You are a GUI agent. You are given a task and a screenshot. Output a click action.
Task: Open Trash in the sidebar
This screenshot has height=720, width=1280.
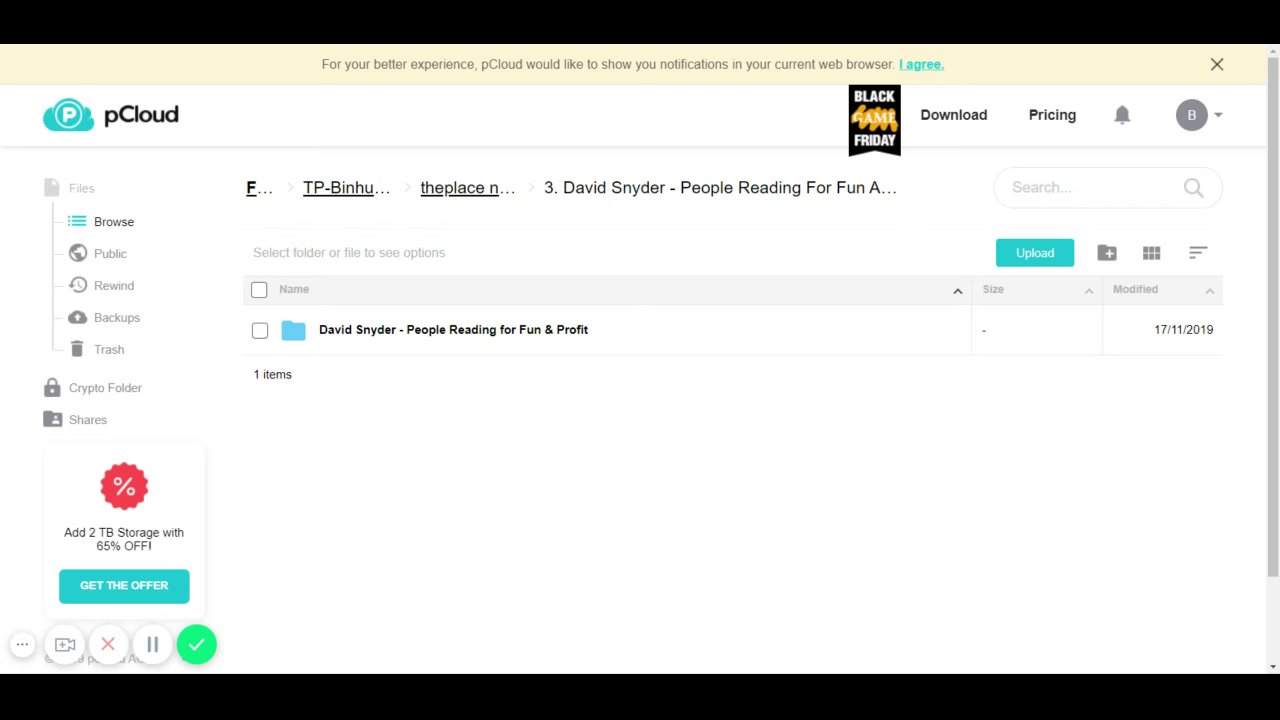[x=109, y=350]
